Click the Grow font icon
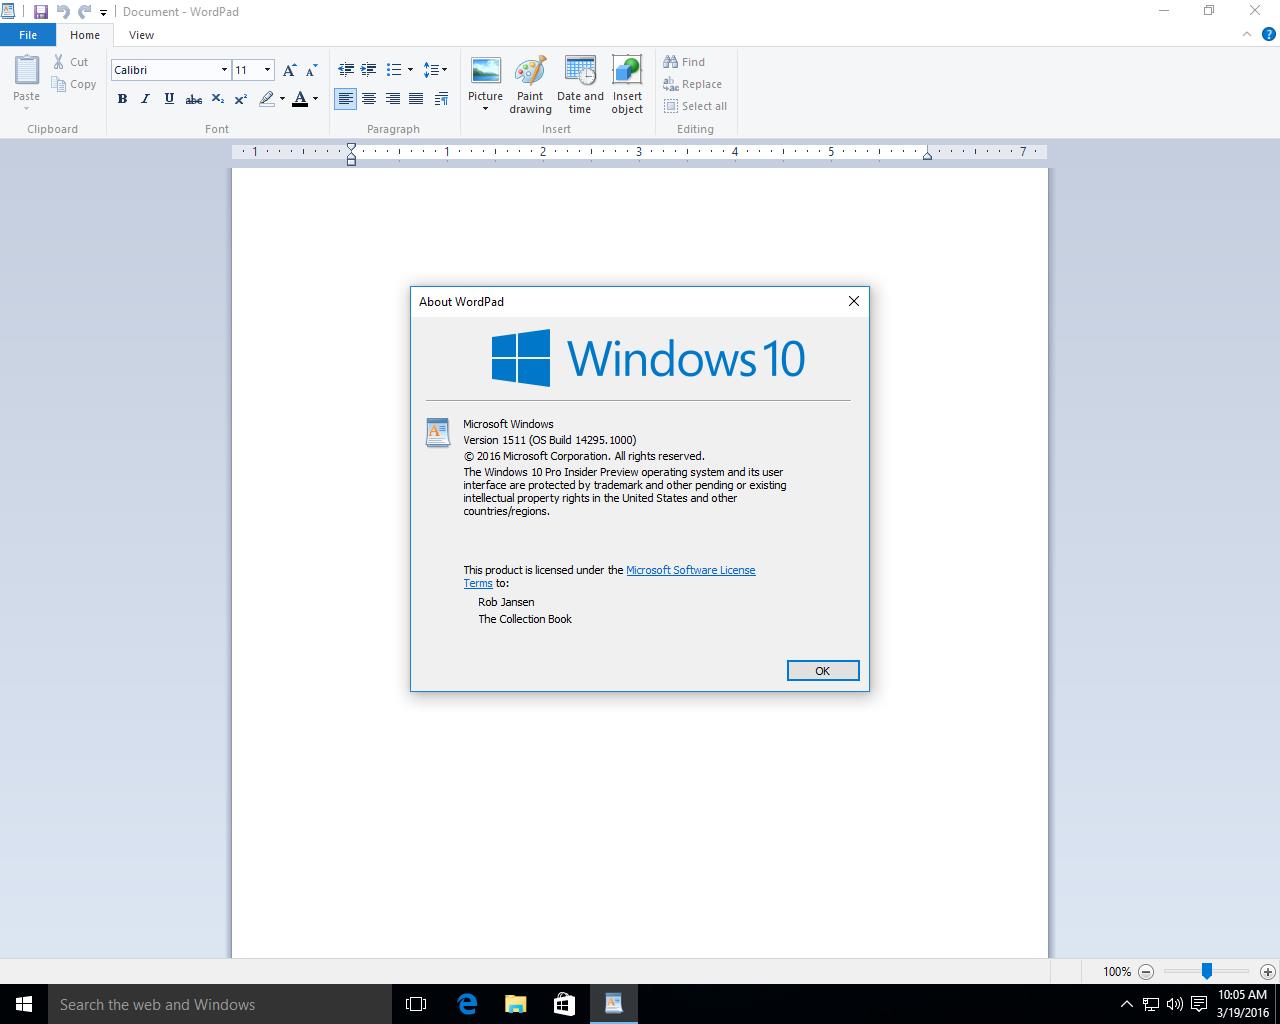 pyautogui.click(x=289, y=70)
